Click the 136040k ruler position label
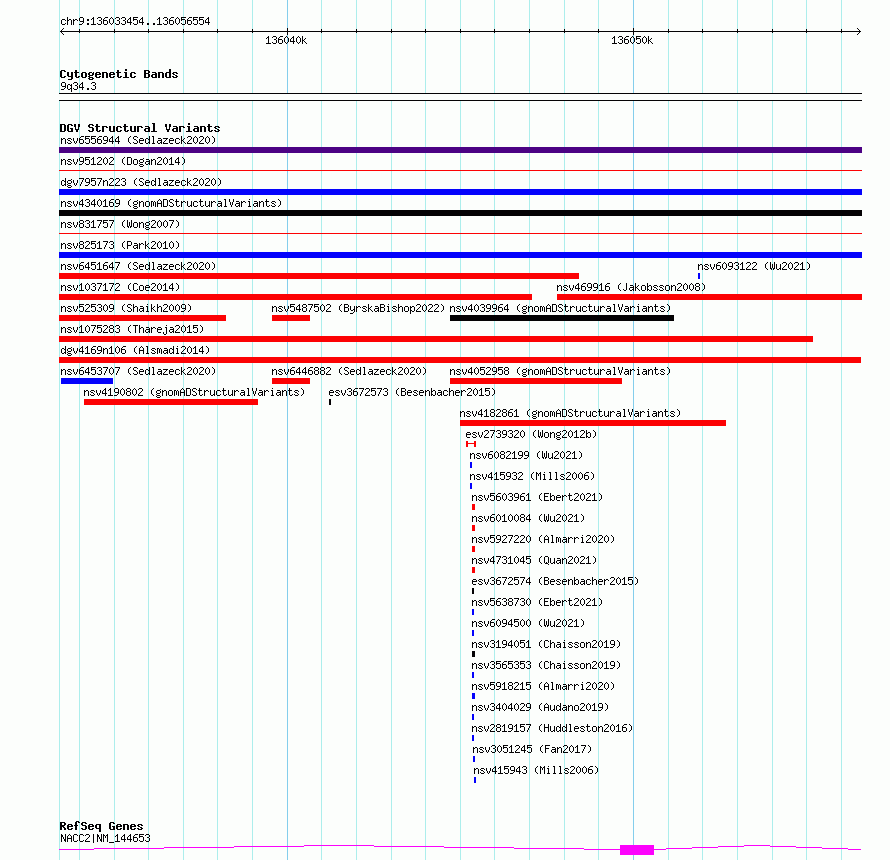Screen dimensions: 890x860 pos(286,40)
